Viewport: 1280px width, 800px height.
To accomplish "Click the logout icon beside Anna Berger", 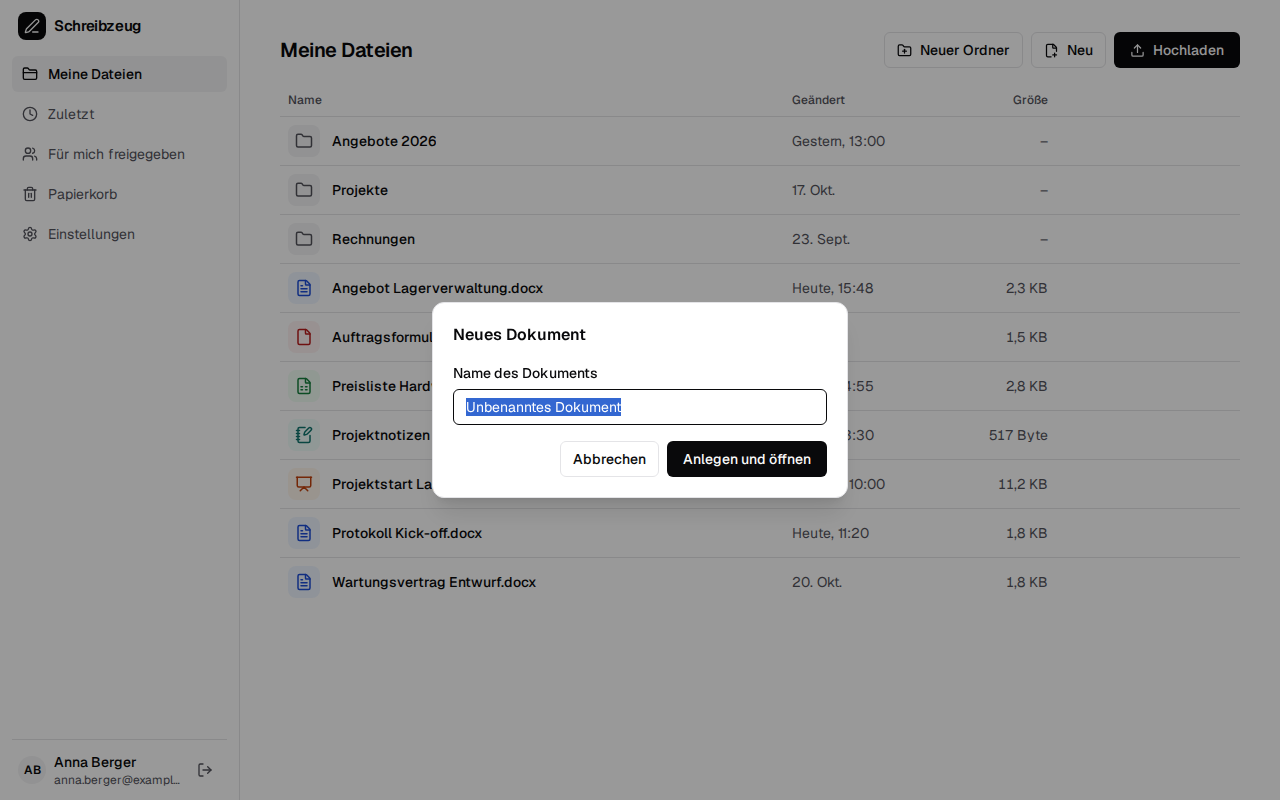I will (205, 770).
